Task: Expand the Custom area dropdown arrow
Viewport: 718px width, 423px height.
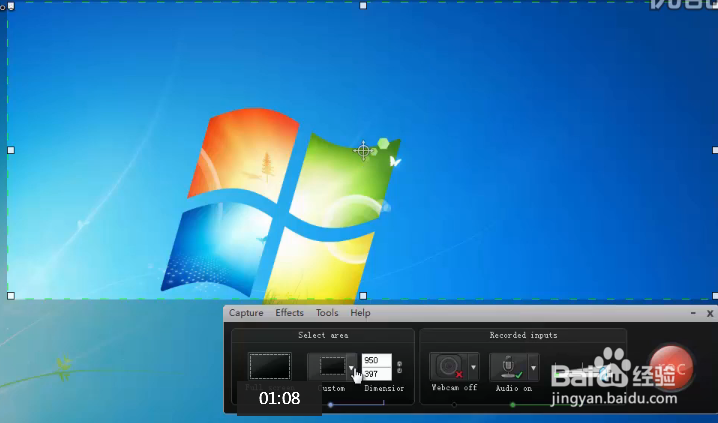Action: 351,367
